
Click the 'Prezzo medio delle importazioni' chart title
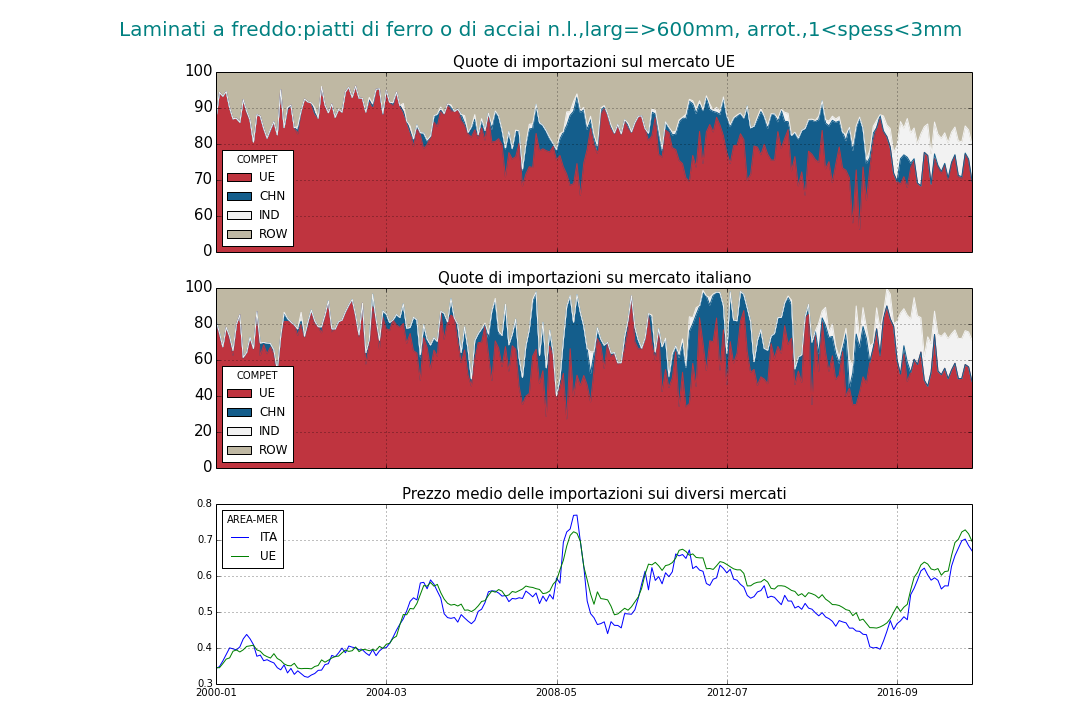(x=594, y=494)
